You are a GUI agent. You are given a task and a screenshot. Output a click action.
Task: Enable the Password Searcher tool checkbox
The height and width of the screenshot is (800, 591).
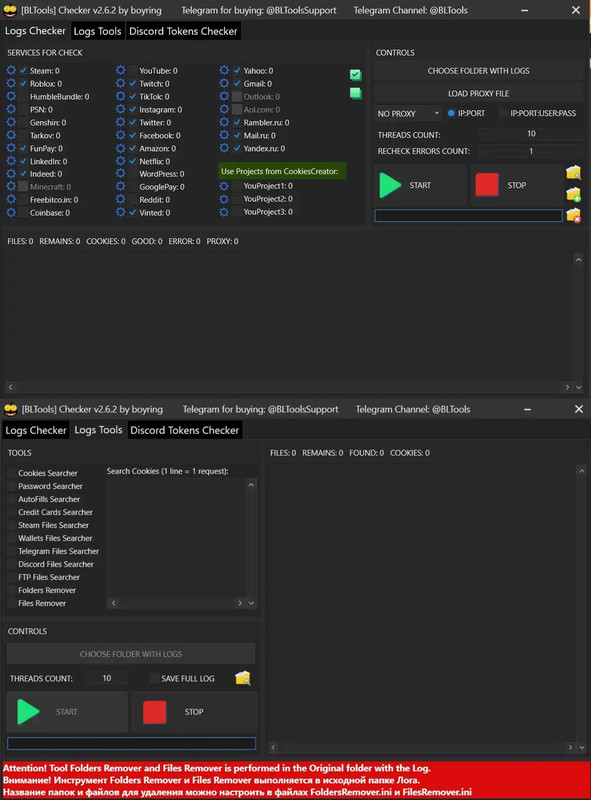[x=11, y=486]
